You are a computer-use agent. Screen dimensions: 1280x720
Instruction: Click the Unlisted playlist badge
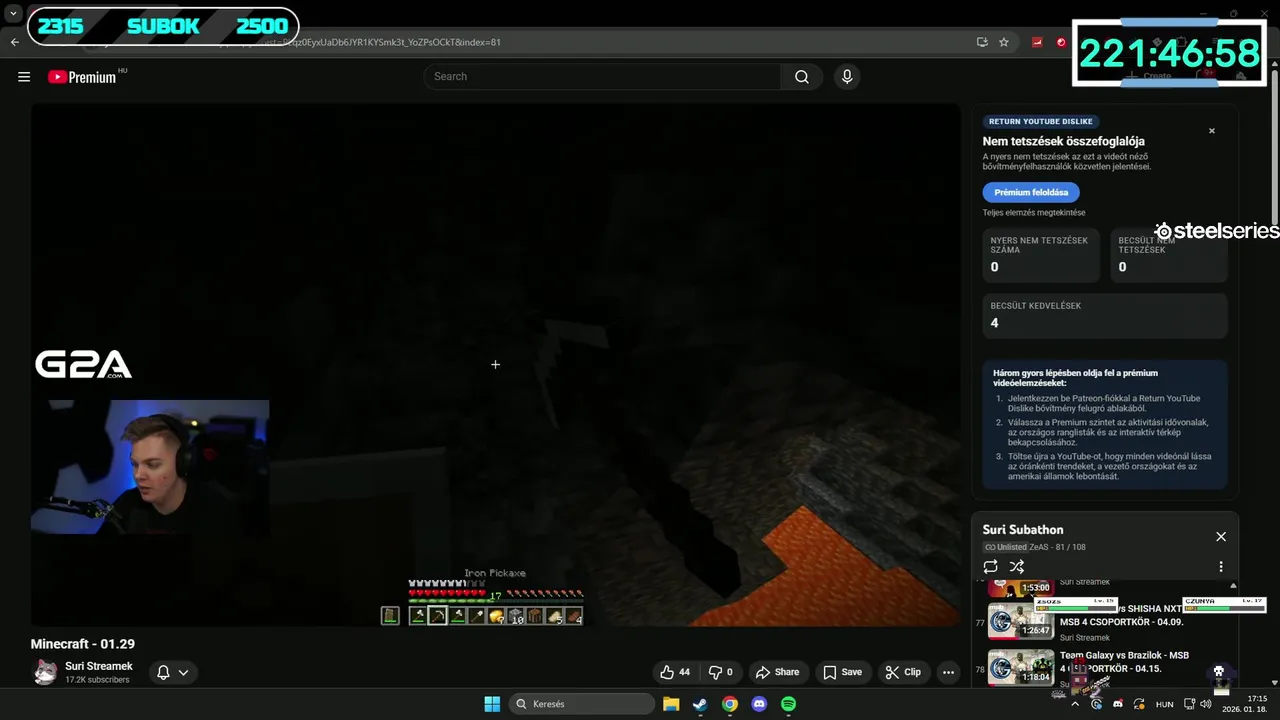(x=1006, y=547)
